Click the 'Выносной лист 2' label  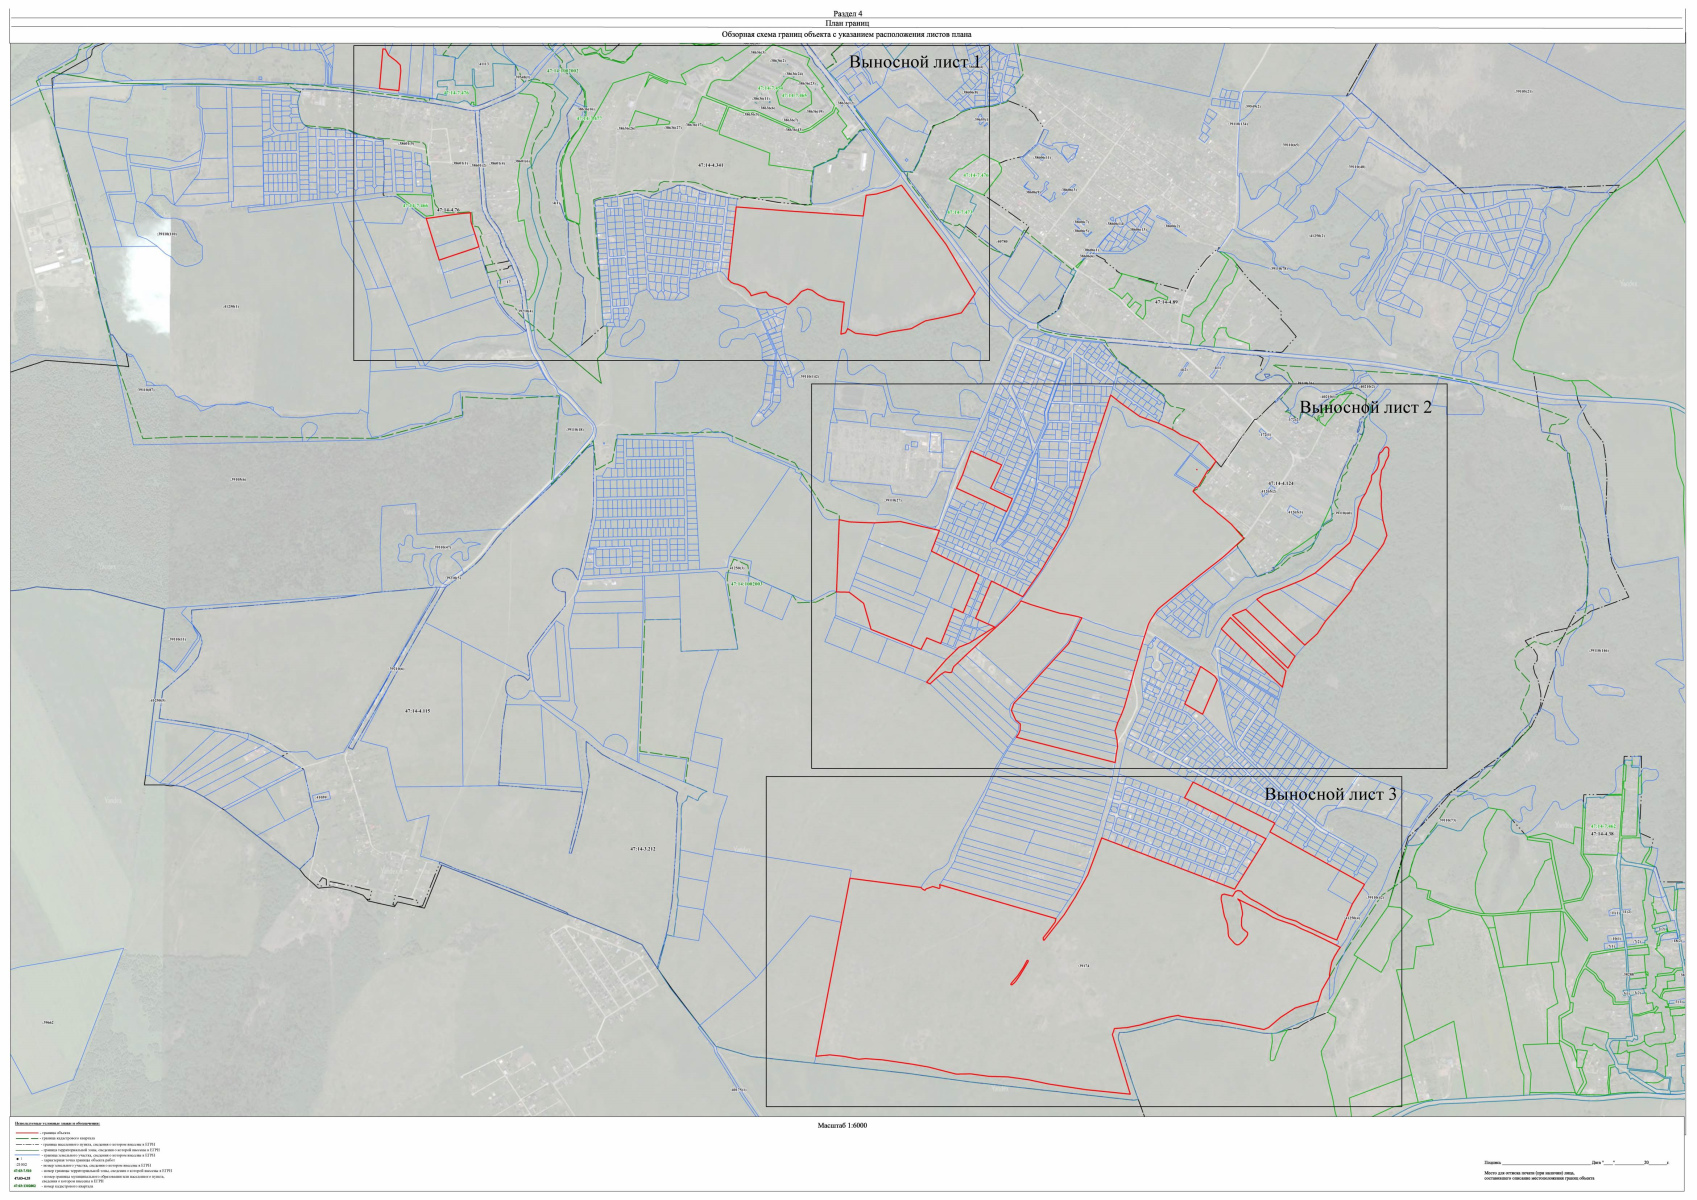1365,407
